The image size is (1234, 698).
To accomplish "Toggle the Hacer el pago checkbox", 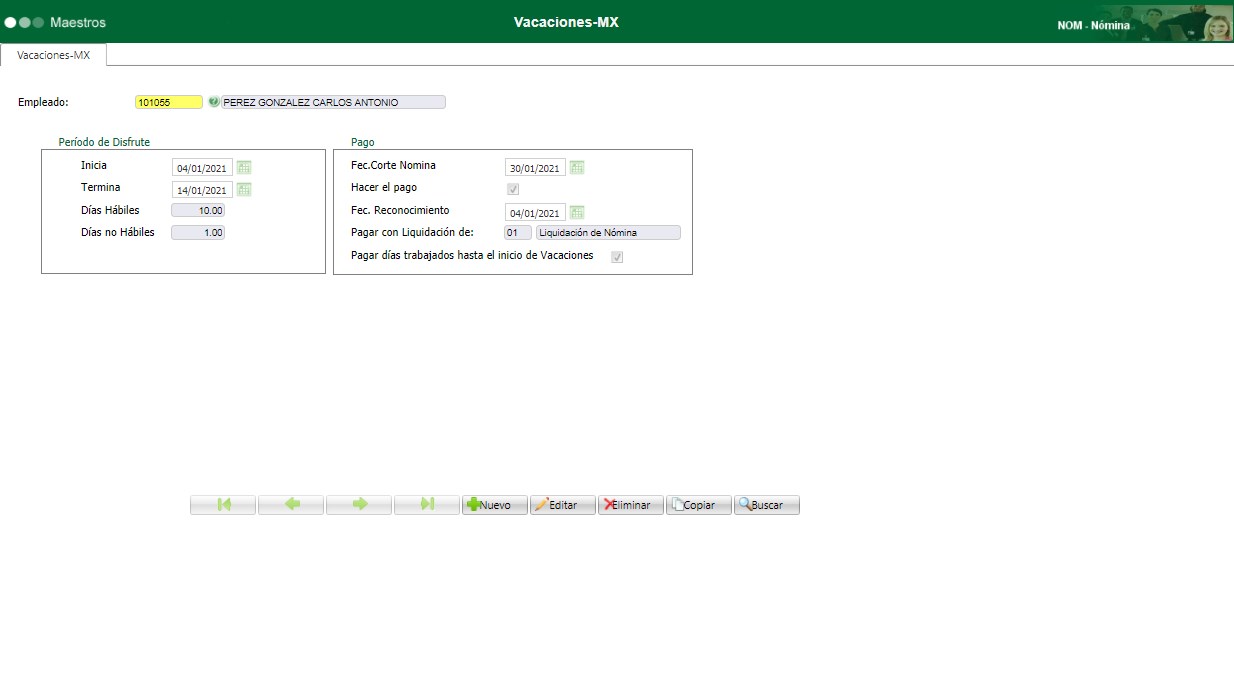I will (x=513, y=189).
